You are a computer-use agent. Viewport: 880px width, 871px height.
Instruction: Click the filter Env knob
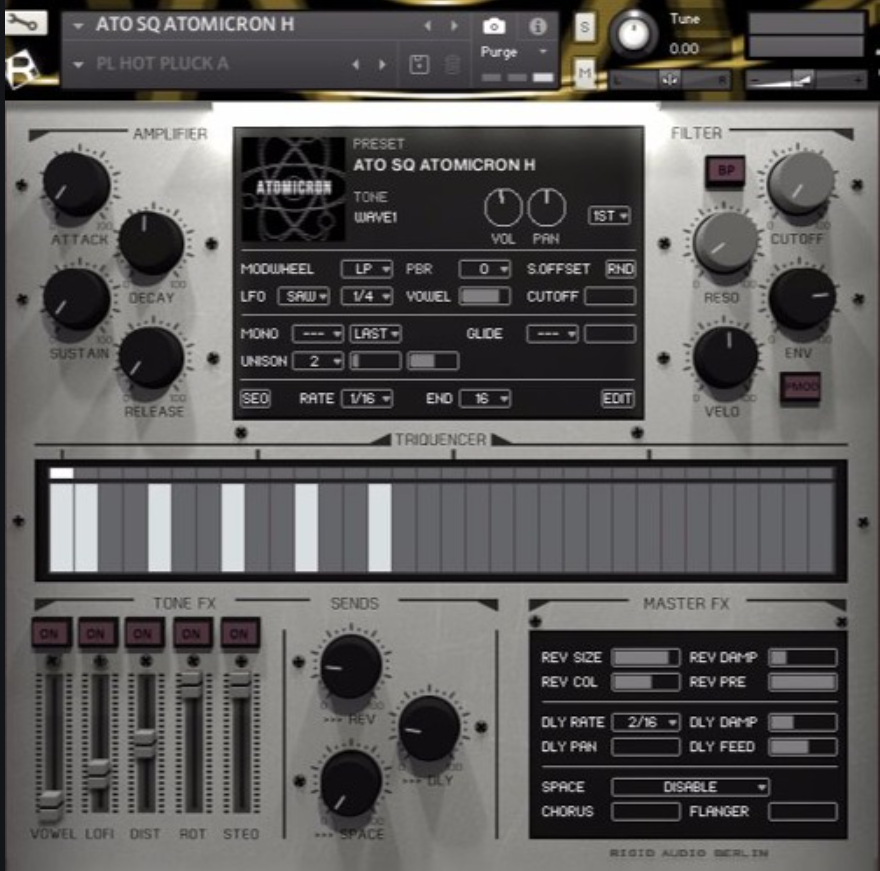click(x=801, y=298)
